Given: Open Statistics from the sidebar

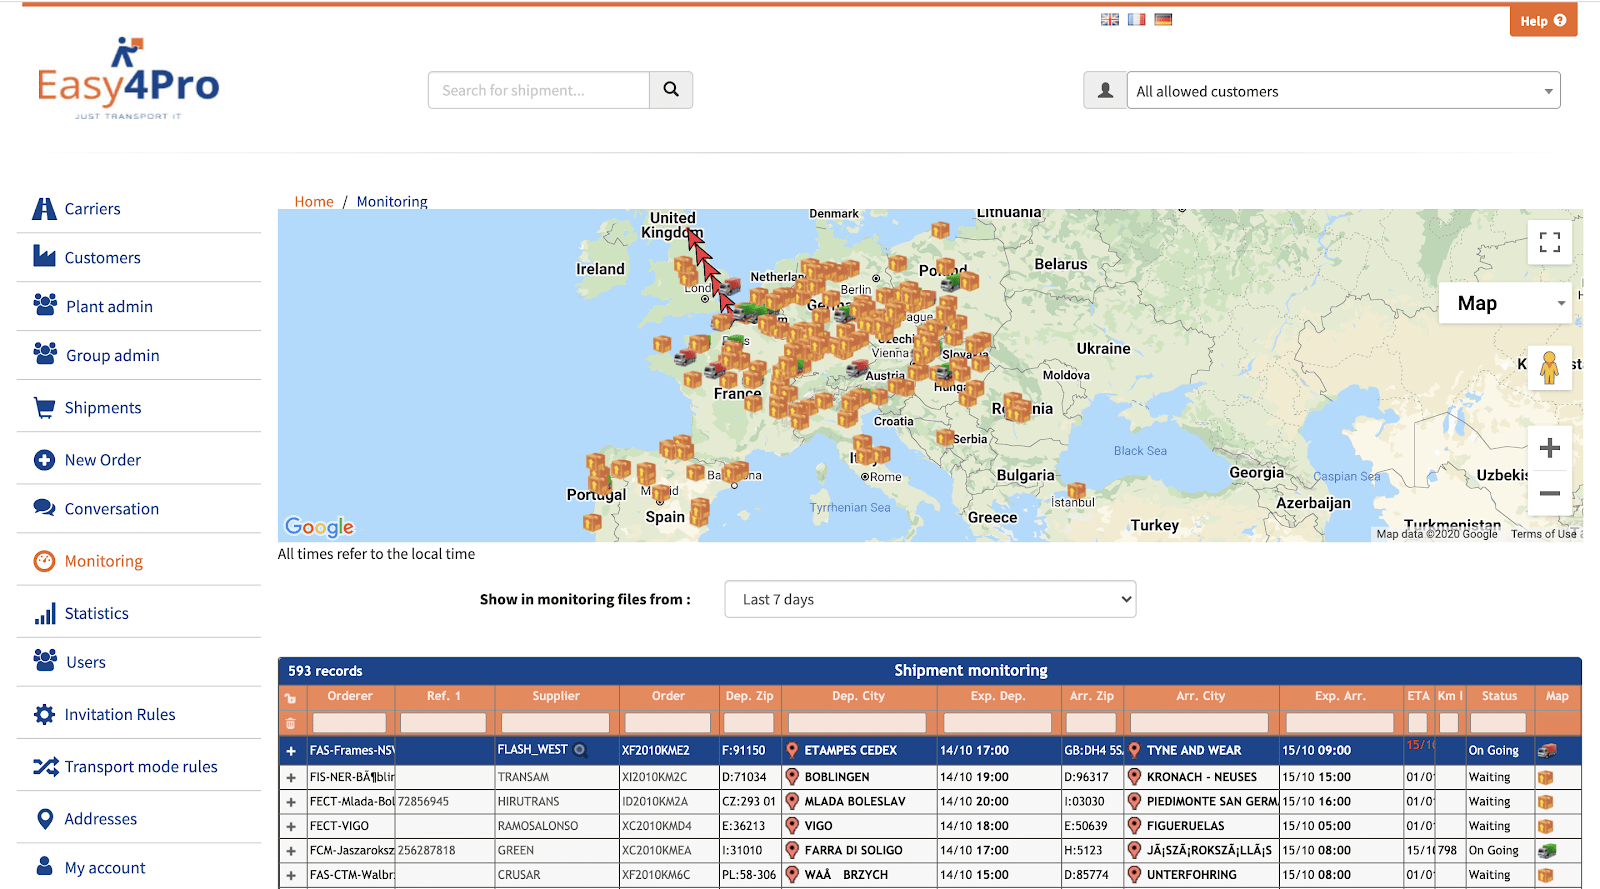Looking at the screenshot, I should [x=96, y=613].
